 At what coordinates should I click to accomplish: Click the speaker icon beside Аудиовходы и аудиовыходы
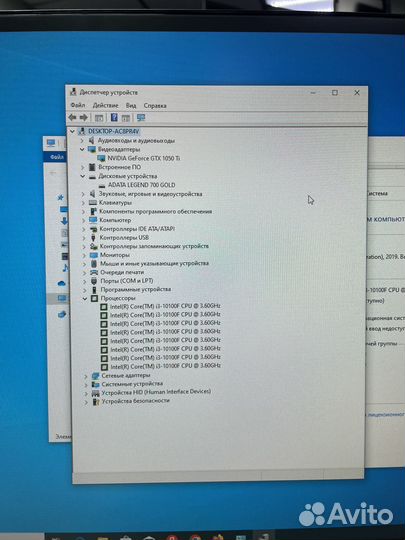pyautogui.click(x=92, y=141)
